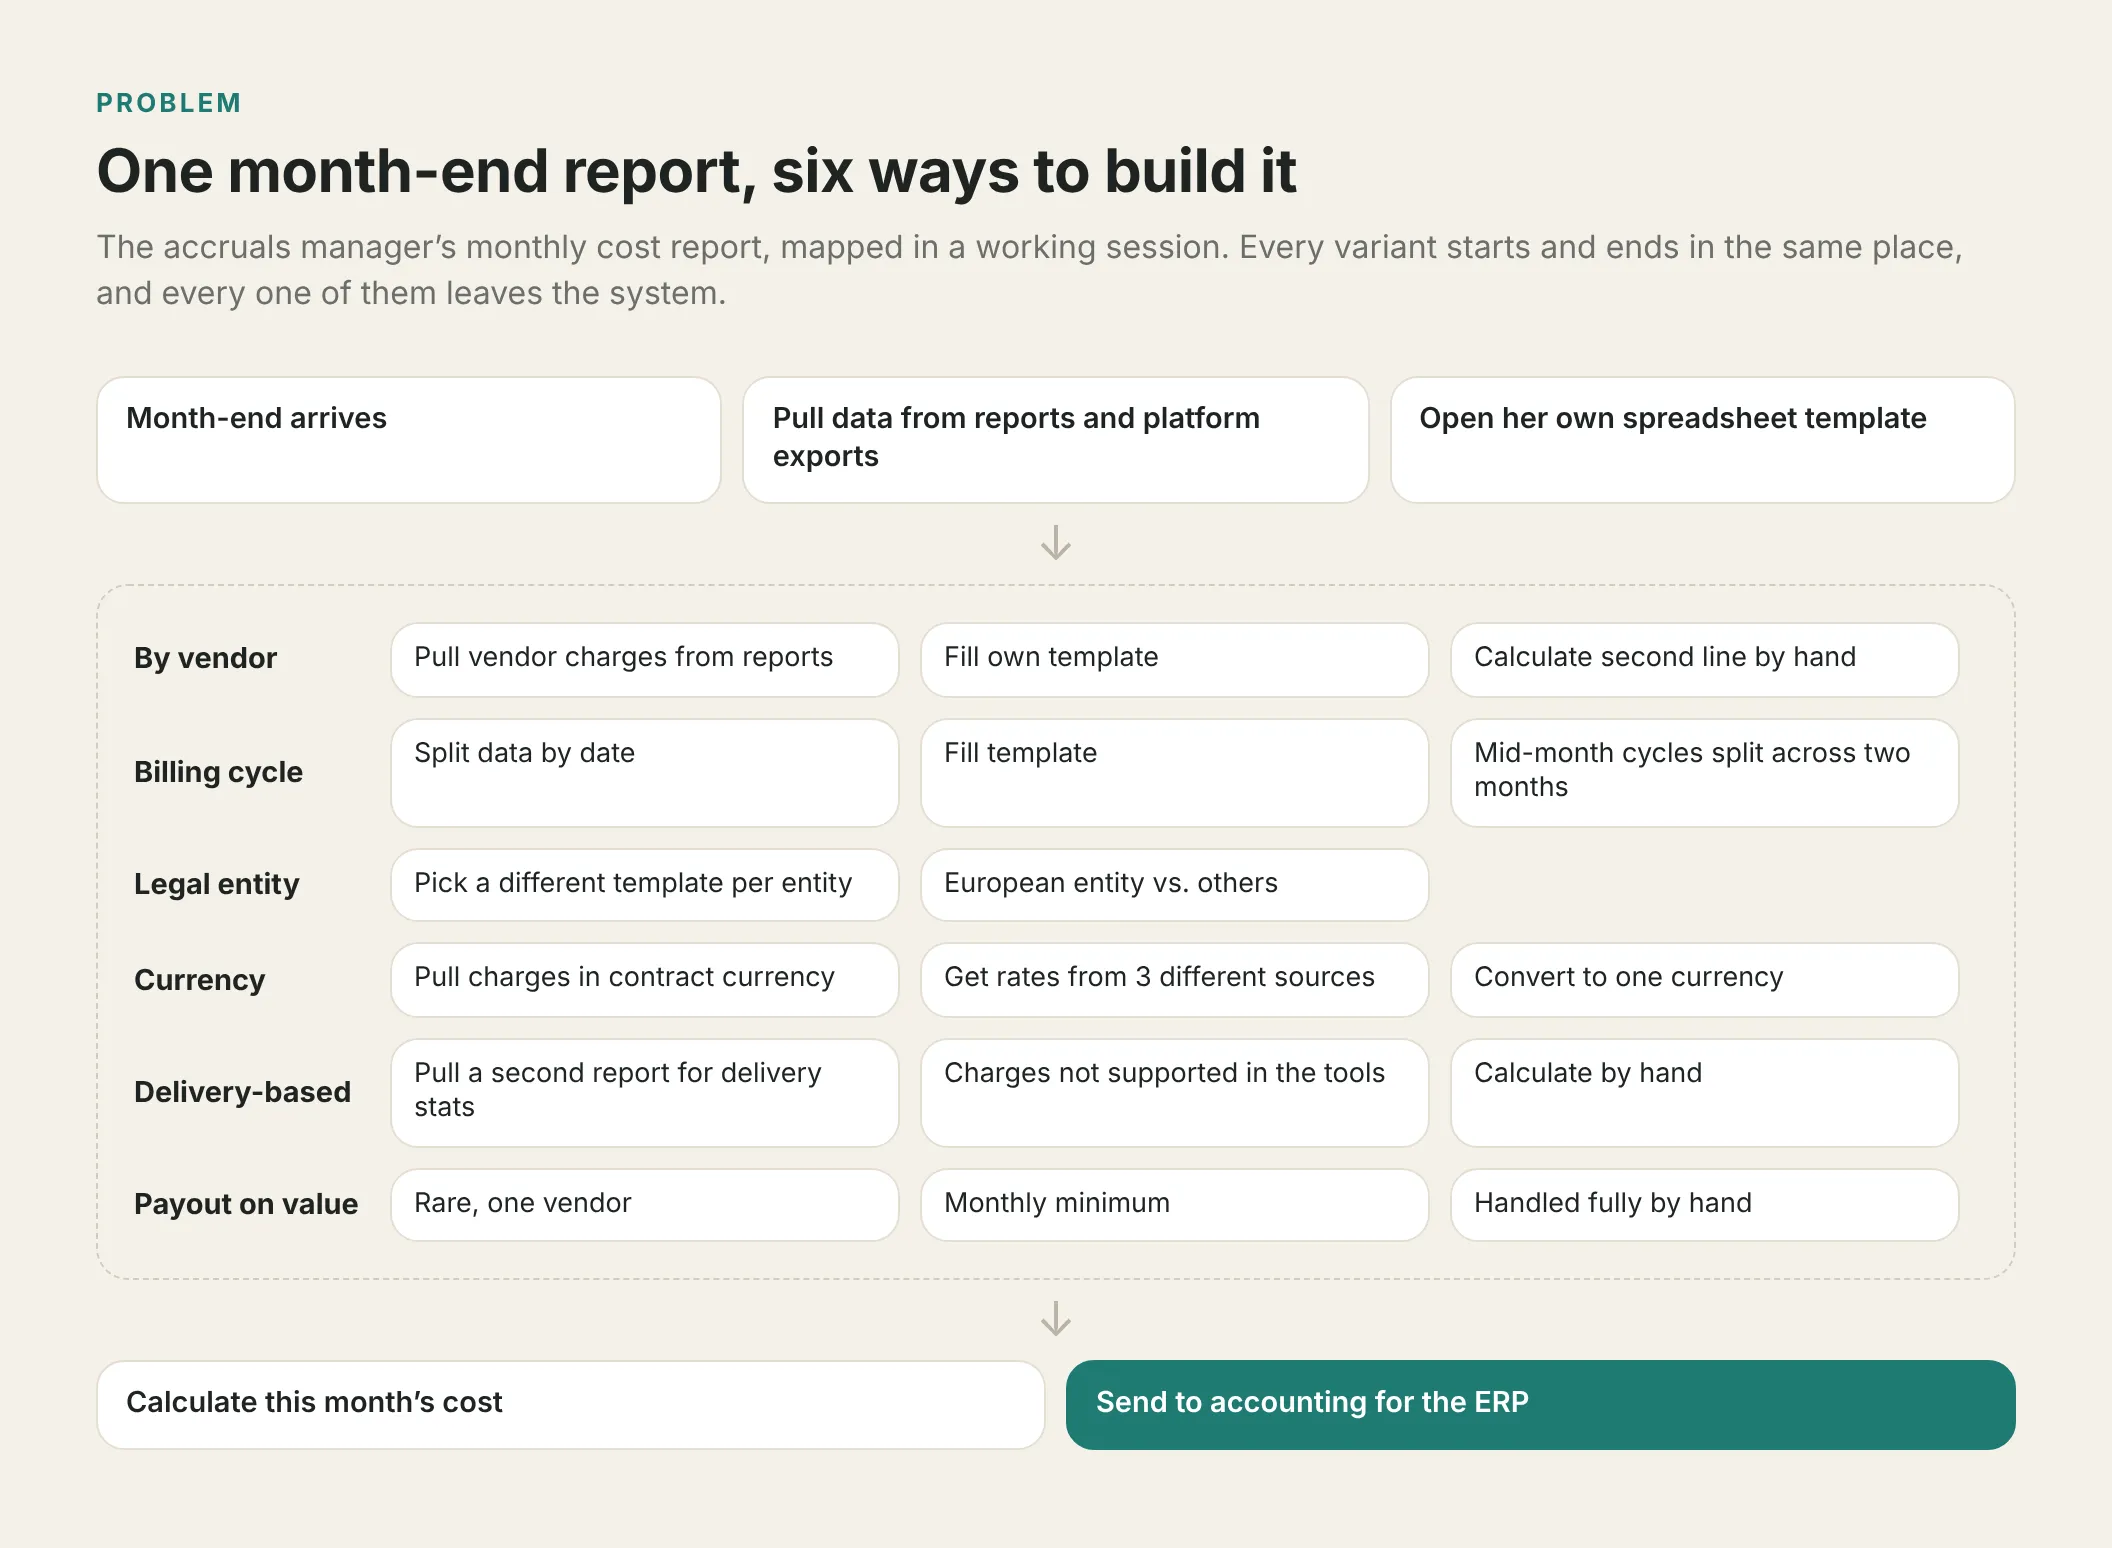
Task: Click the 'By vendor' row label
Action: [205, 658]
